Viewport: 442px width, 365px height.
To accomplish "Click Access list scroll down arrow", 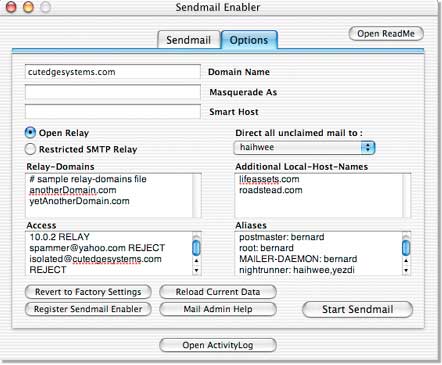I will click(x=197, y=270).
